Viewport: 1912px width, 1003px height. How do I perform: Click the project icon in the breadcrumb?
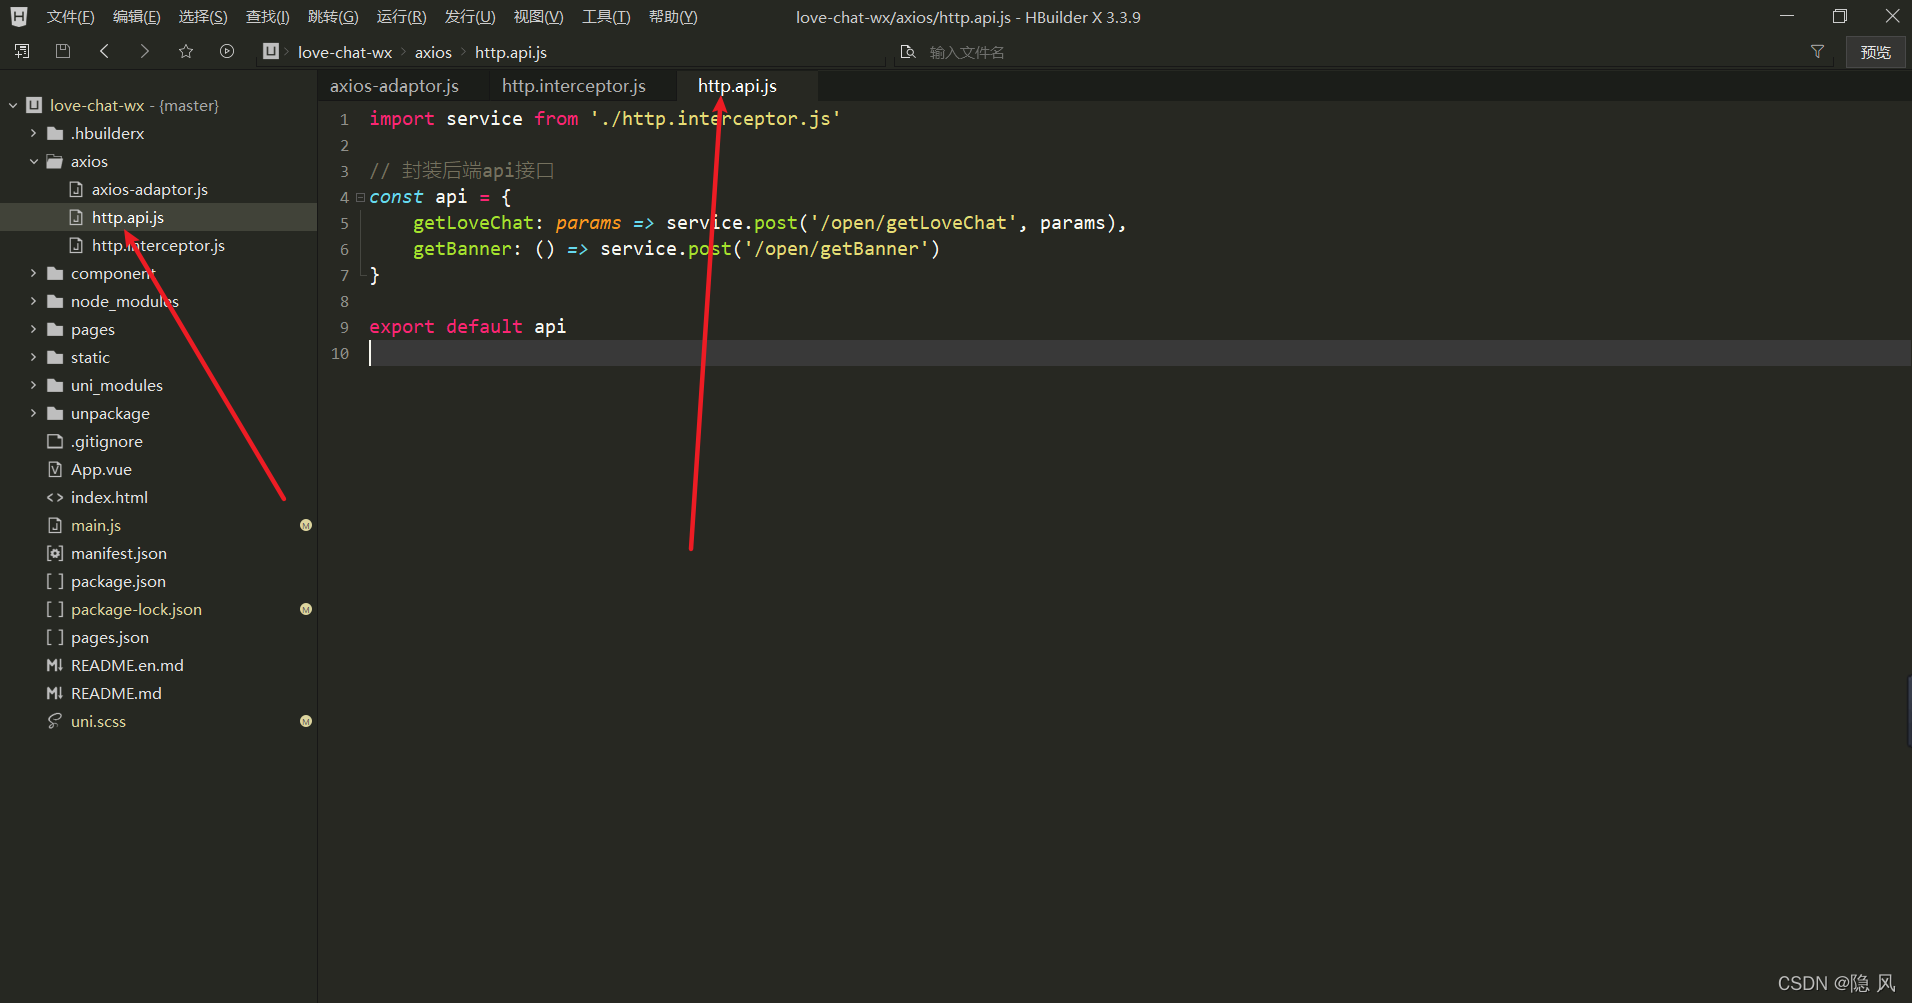click(271, 51)
